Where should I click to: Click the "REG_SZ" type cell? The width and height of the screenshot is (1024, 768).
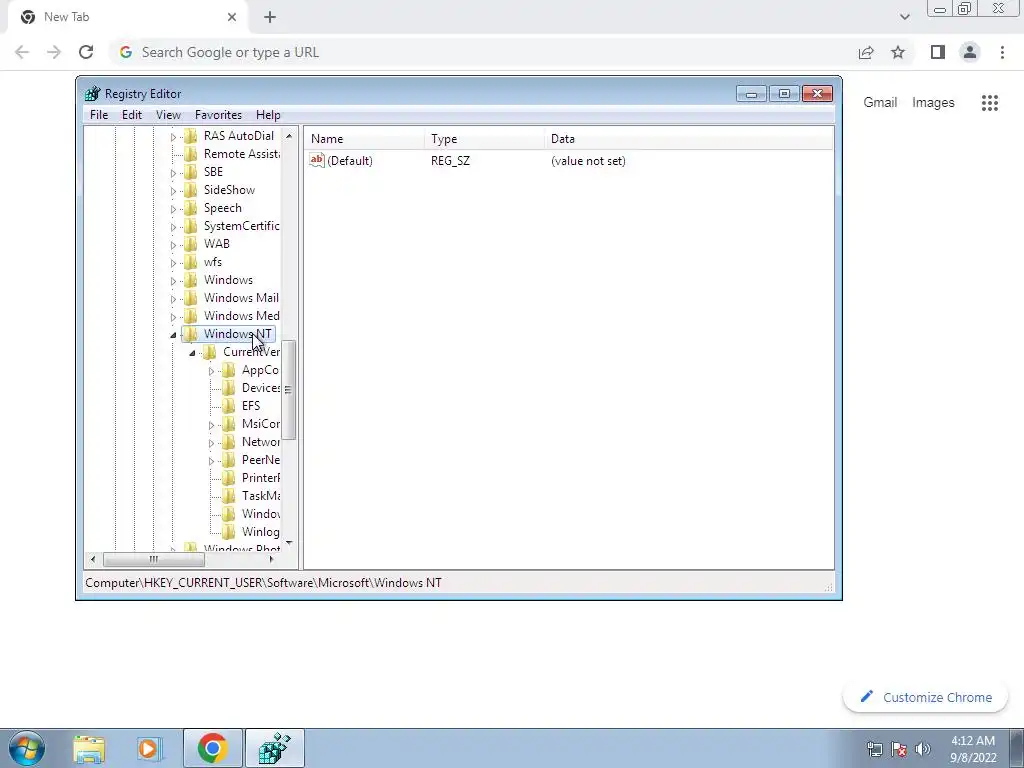pos(450,161)
